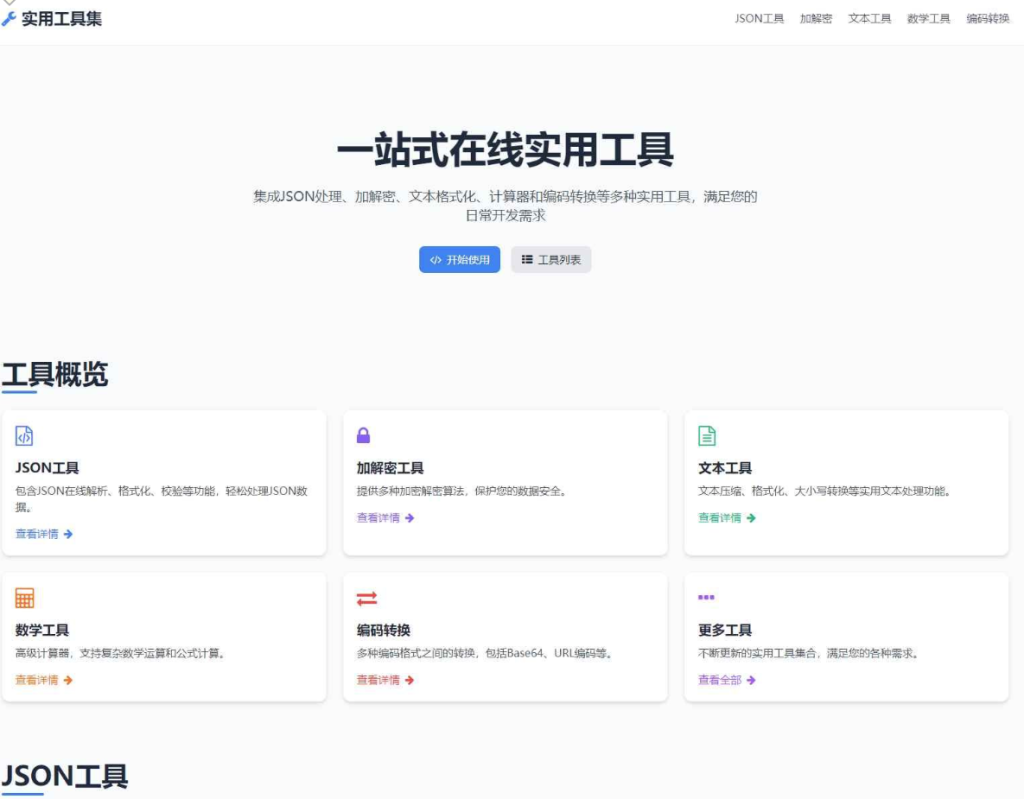The height and width of the screenshot is (799, 1024).
Task: Click the JSON code file icon on JSON工具 card
Action: click(23, 435)
